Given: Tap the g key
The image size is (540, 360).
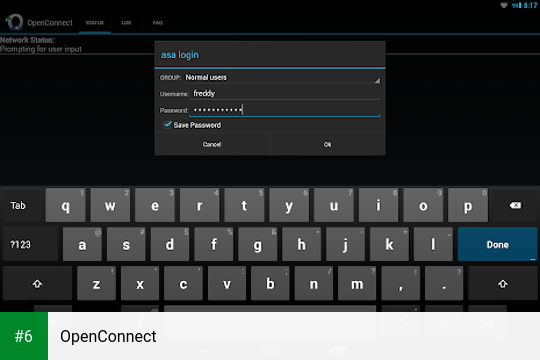Looking at the screenshot, I should 258,245.
